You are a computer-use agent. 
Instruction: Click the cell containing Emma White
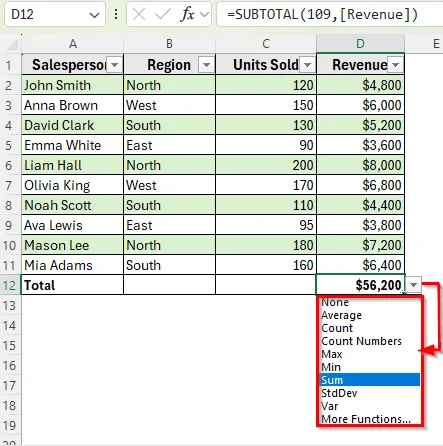73,145
